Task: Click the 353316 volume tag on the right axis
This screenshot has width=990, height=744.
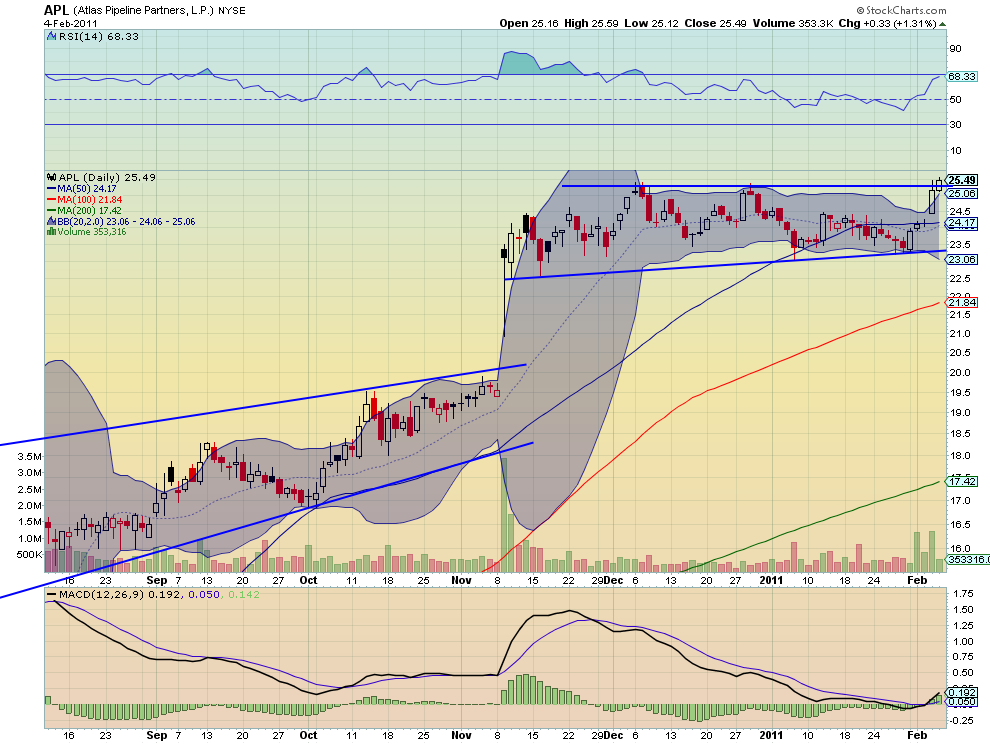Action: (x=969, y=560)
